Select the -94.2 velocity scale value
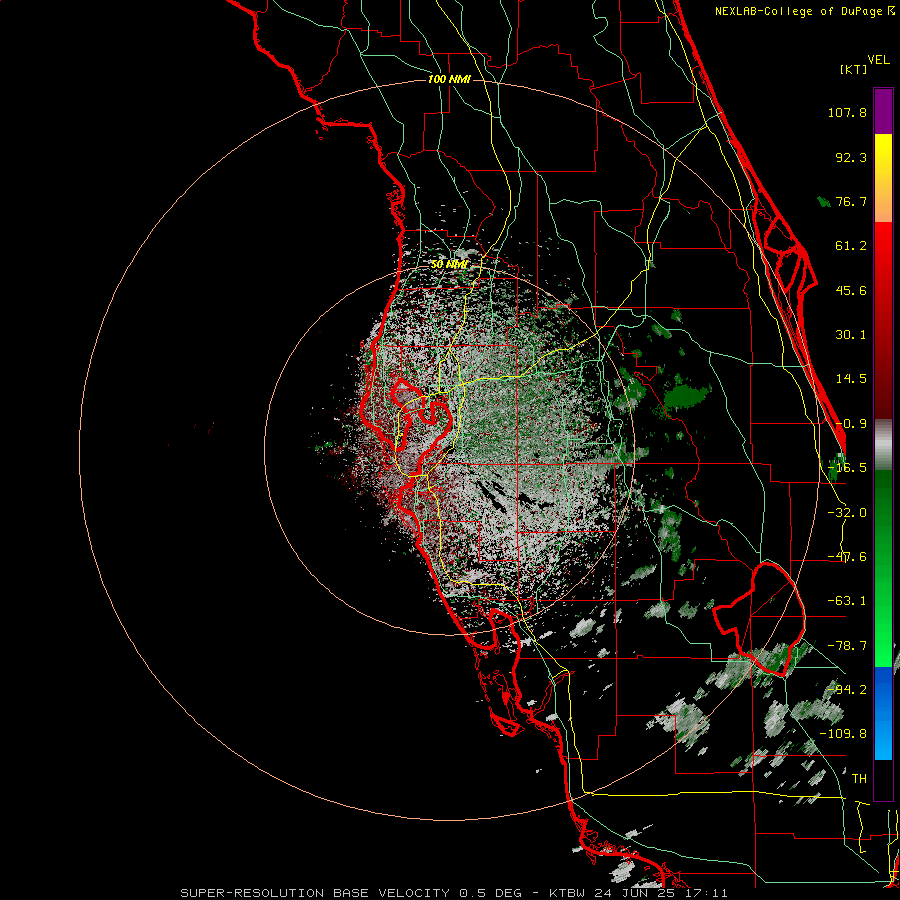The image size is (900, 900). click(x=847, y=690)
